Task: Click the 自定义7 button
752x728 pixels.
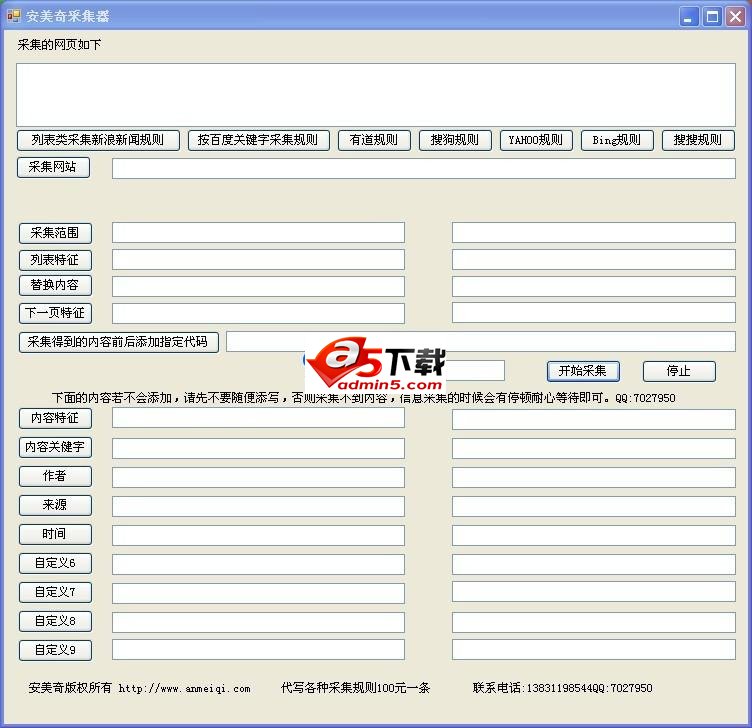Action: coord(55,592)
